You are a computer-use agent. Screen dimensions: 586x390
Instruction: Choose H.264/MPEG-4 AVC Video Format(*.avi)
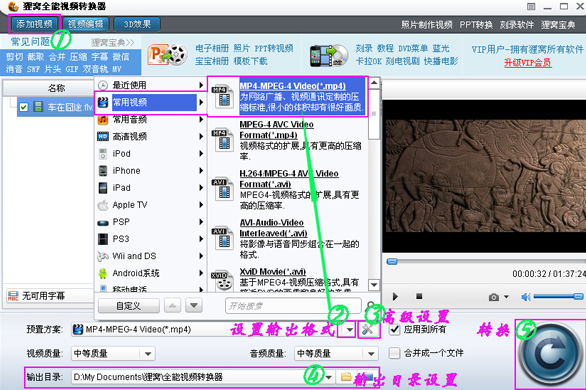(287, 189)
